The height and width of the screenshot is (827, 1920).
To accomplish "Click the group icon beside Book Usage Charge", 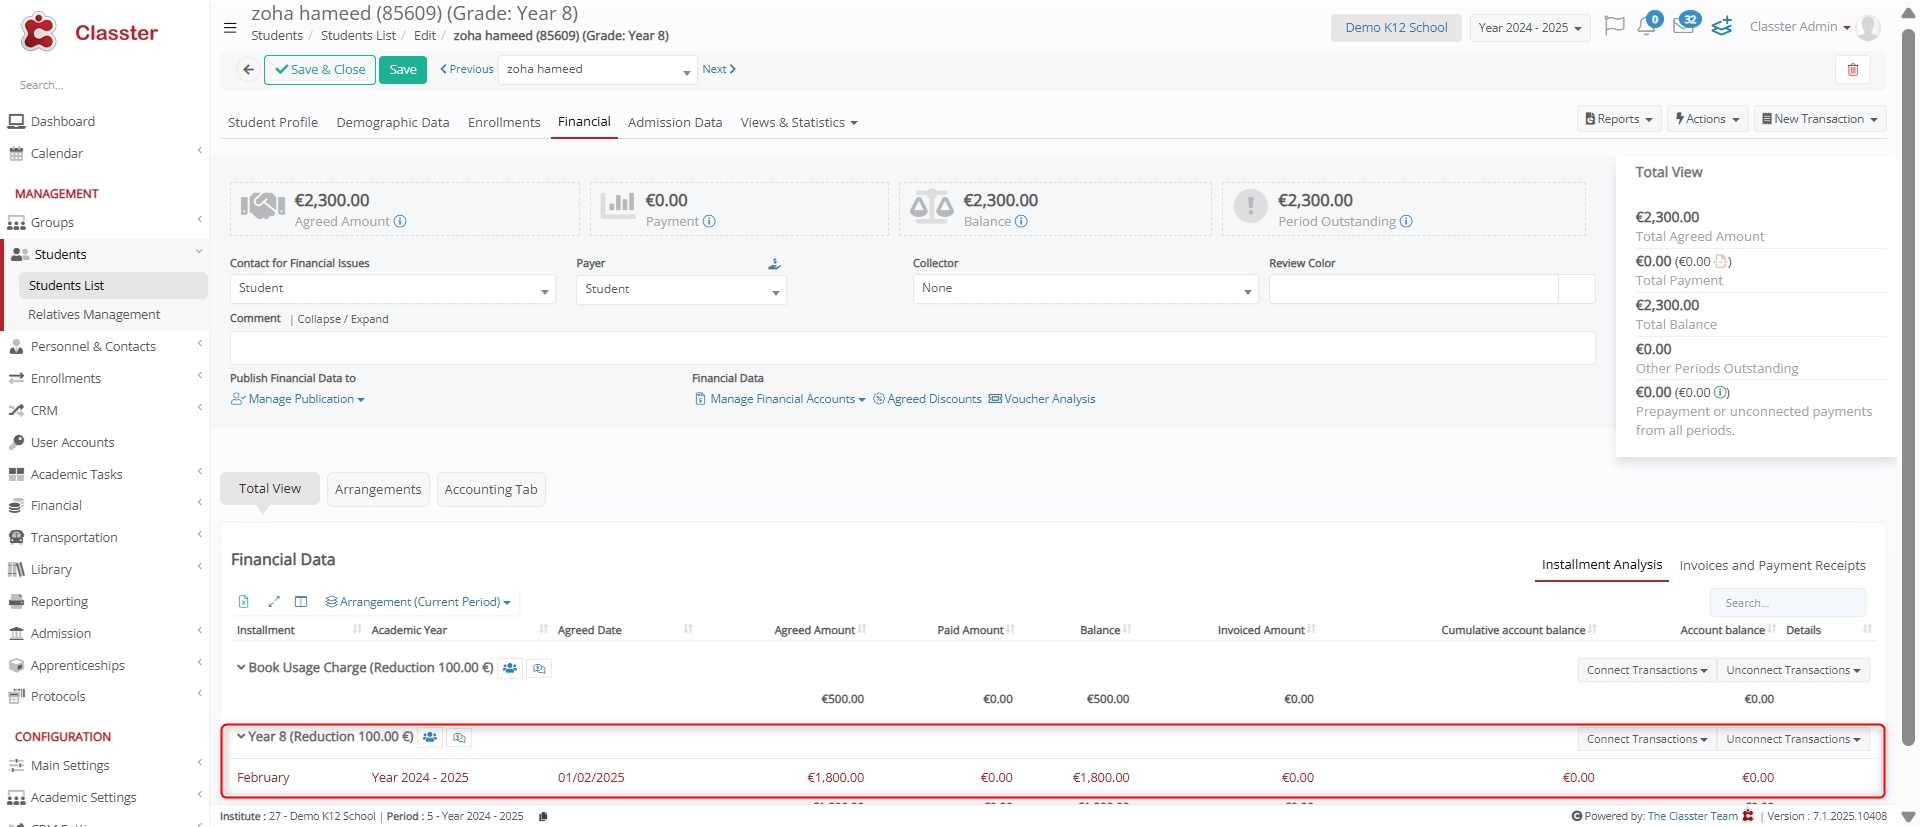I will pyautogui.click(x=510, y=669).
